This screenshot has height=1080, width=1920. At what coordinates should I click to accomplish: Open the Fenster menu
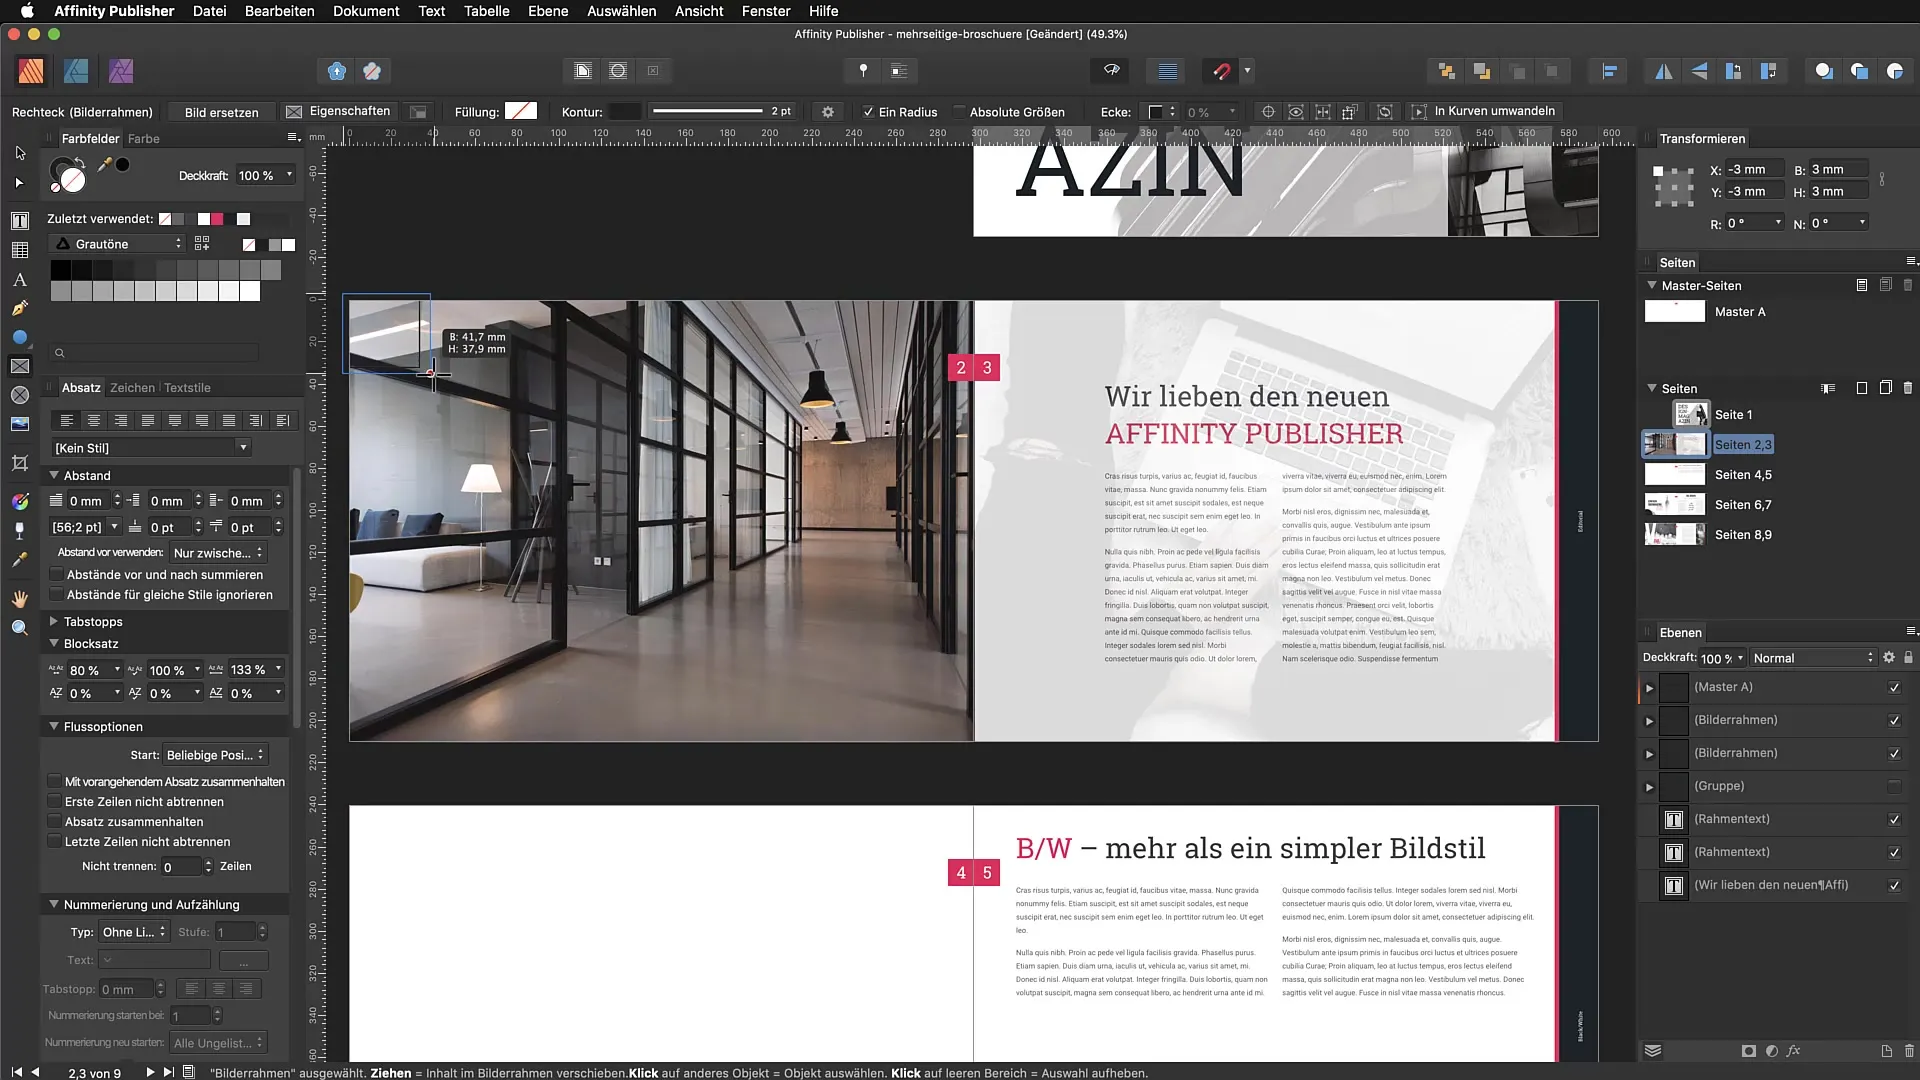(x=766, y=11)
